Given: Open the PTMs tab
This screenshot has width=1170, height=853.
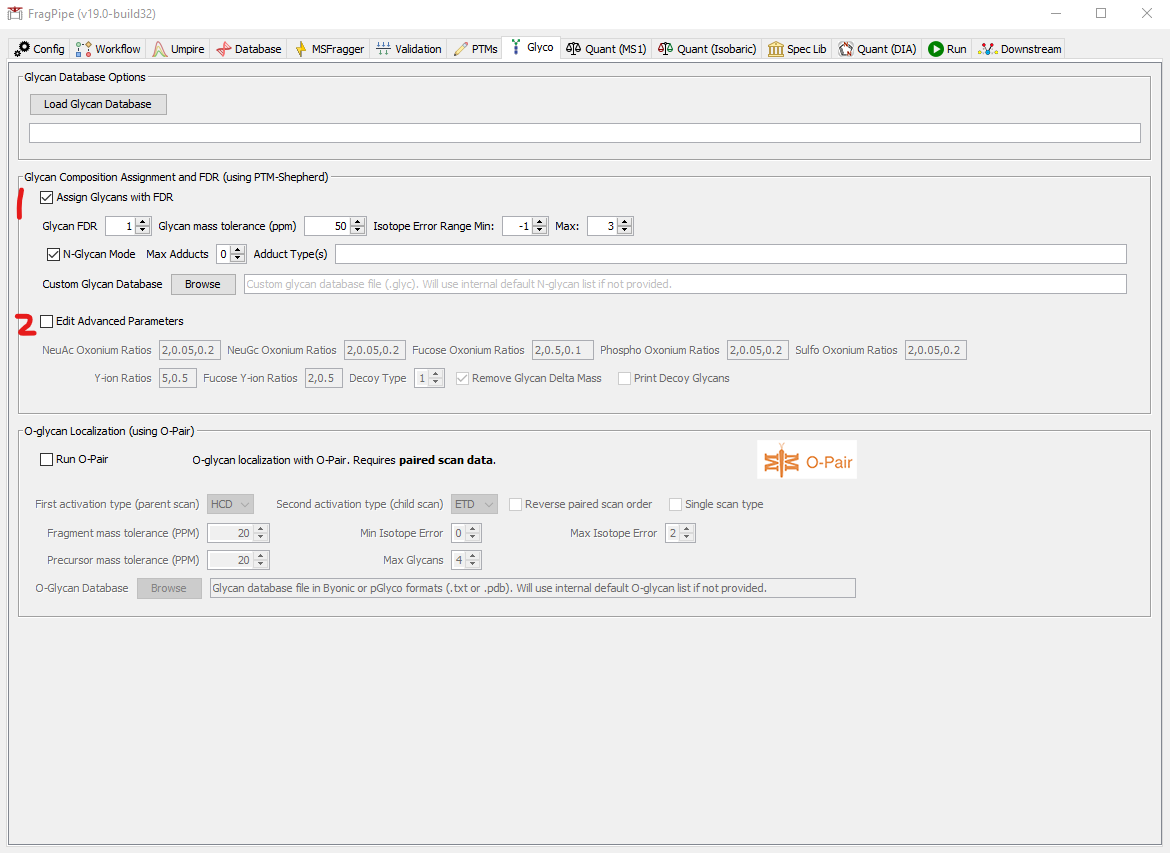Looking at the screenshot, I should tap(475, 49).
